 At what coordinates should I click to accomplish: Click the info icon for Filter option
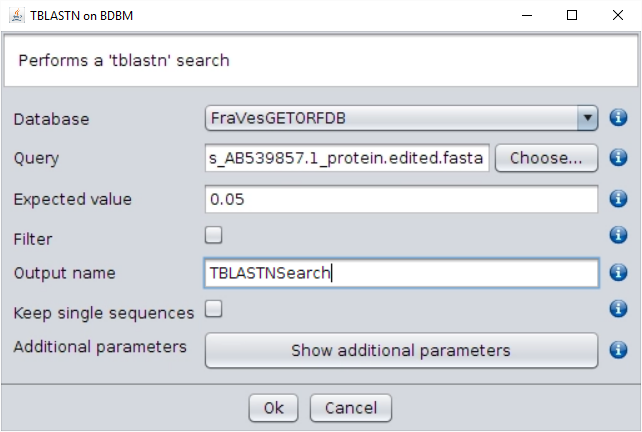point(618,236)
